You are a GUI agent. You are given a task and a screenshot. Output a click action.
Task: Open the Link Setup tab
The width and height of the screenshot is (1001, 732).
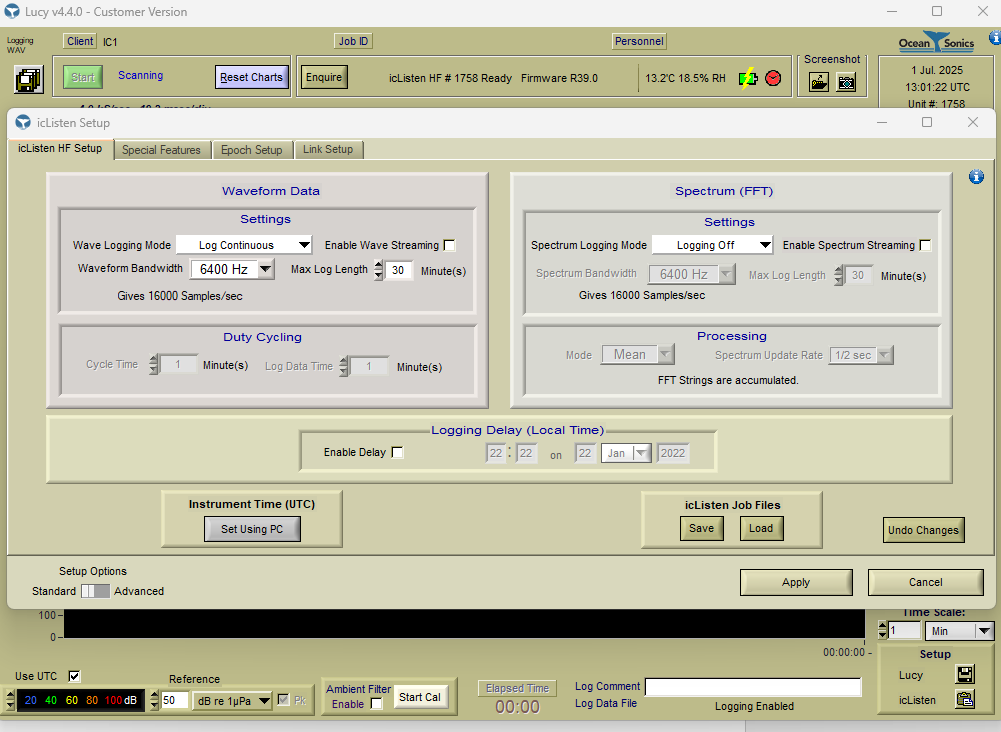point(328,149)
